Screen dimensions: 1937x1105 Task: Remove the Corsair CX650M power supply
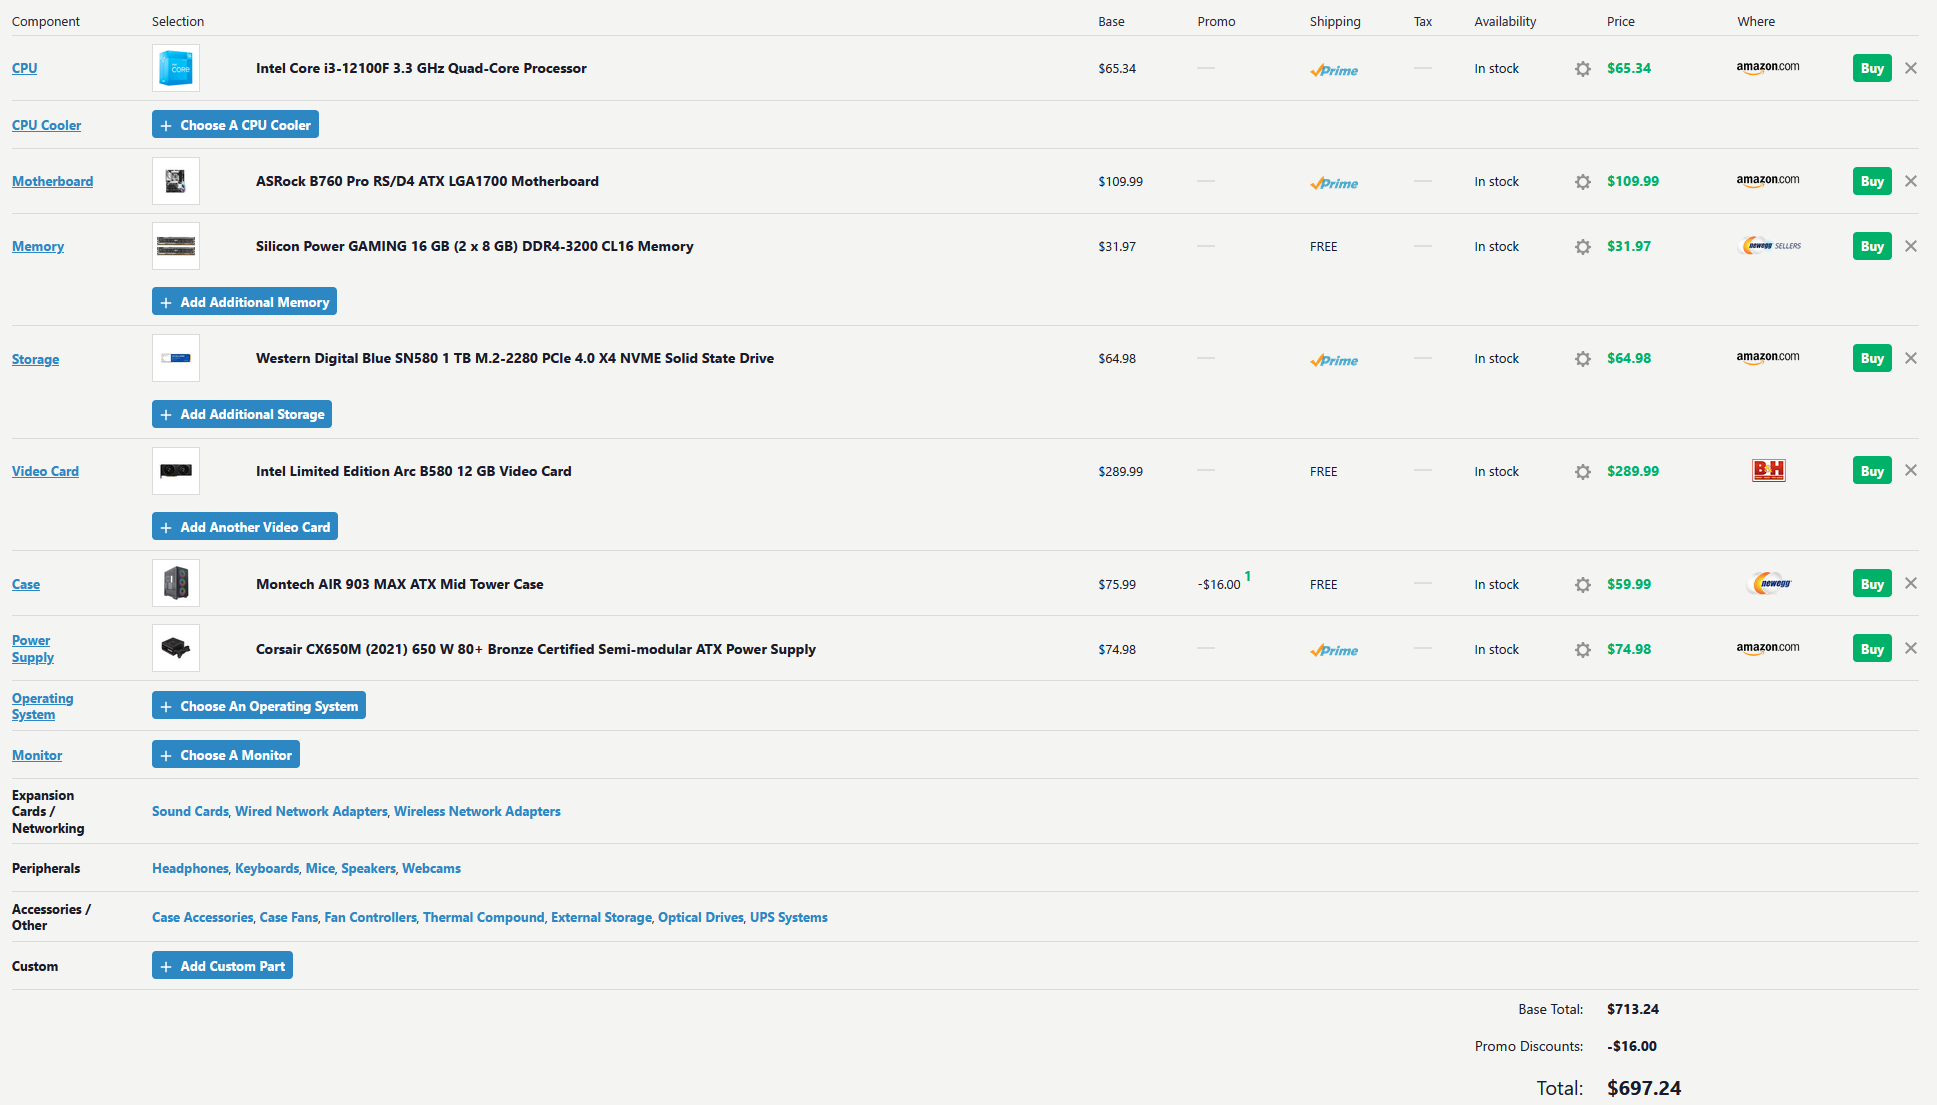[x=1911, y=648]
